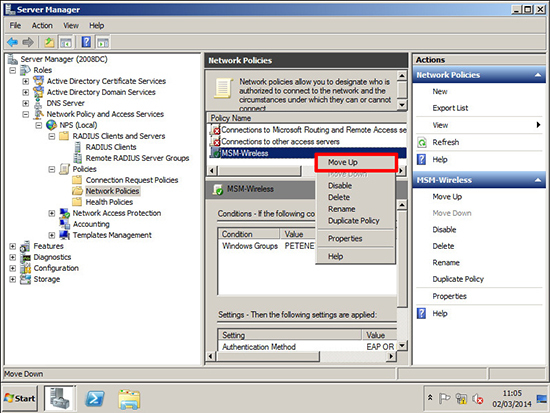Click the RADIUS Clients server icon
550x413 pixels.
tap(78, 147)
